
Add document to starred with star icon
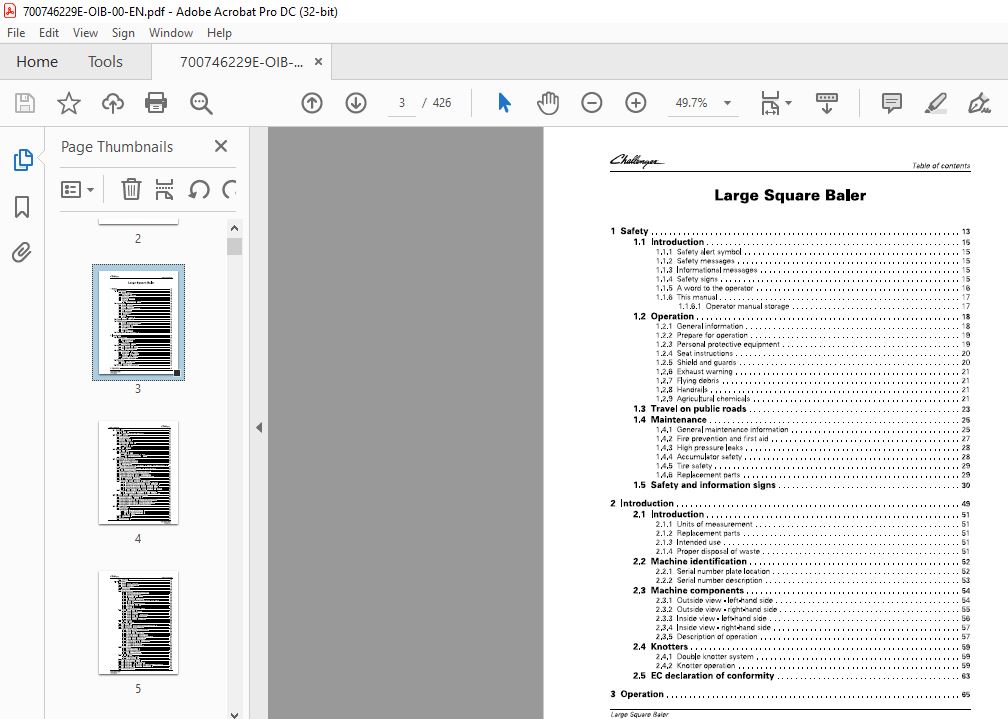pyautogui.click(x=69, y=103)
